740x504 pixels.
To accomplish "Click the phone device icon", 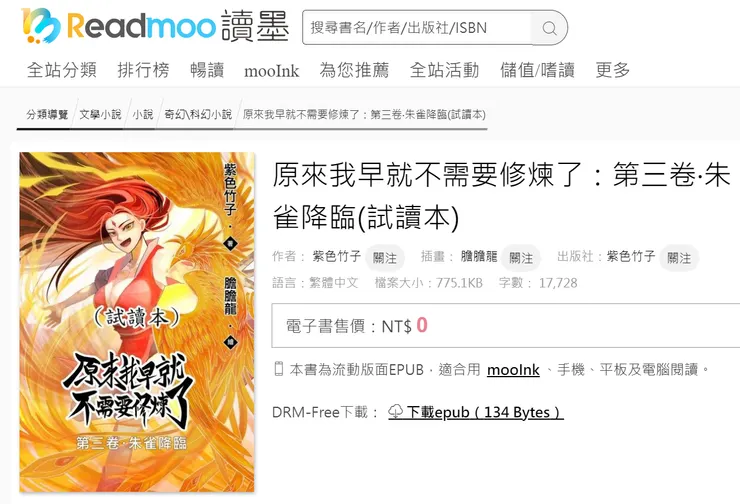I will 278,369.
